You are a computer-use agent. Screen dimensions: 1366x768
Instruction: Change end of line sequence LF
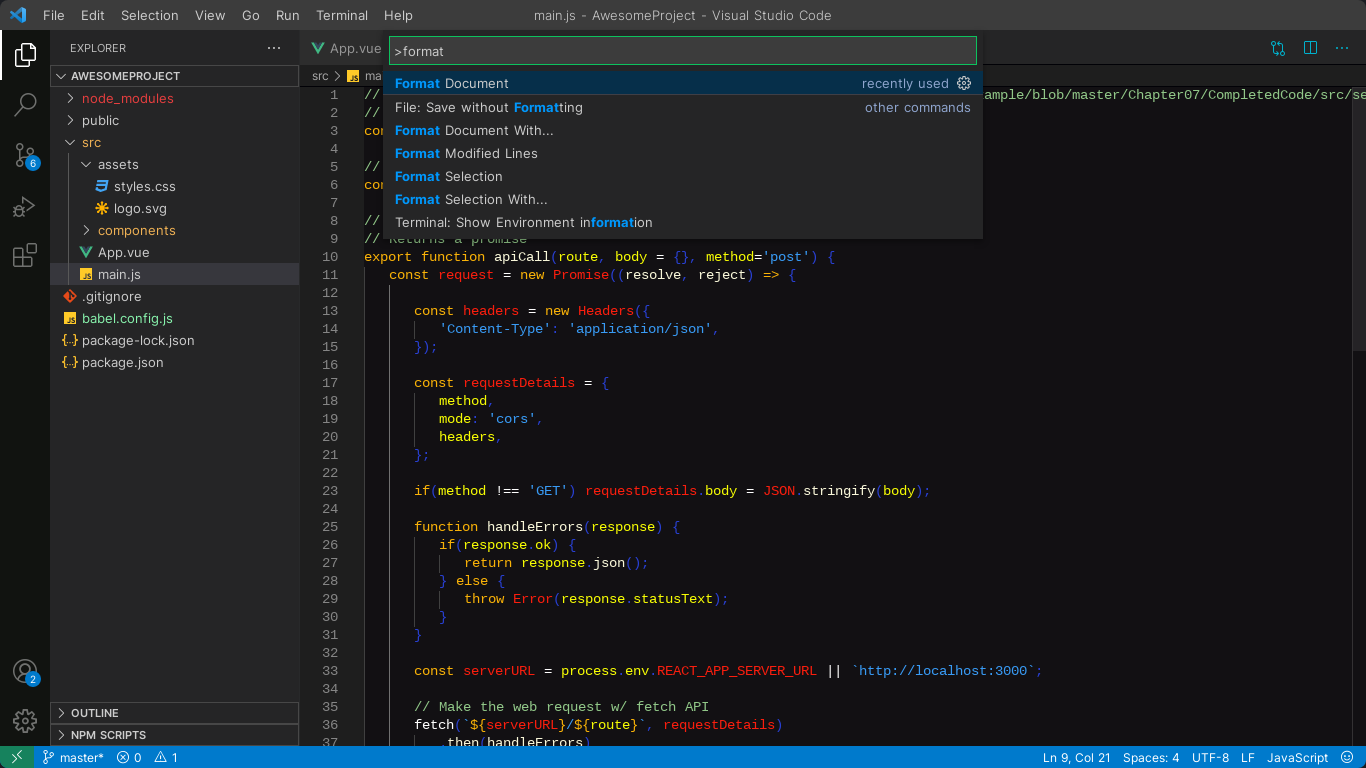(1248, 757)
